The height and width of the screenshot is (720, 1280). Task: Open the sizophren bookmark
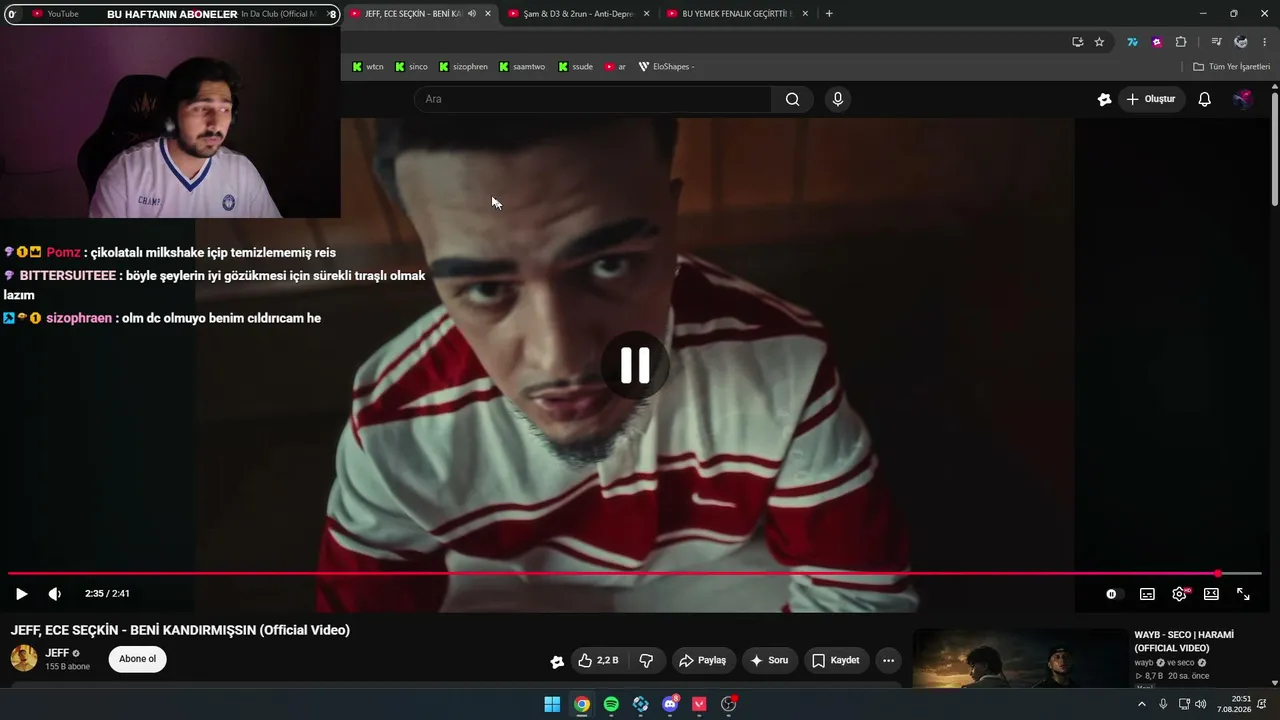click(x=464, y=67)
